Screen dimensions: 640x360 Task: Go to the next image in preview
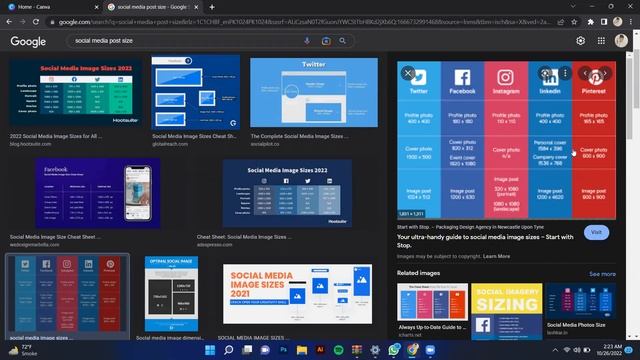605,73
